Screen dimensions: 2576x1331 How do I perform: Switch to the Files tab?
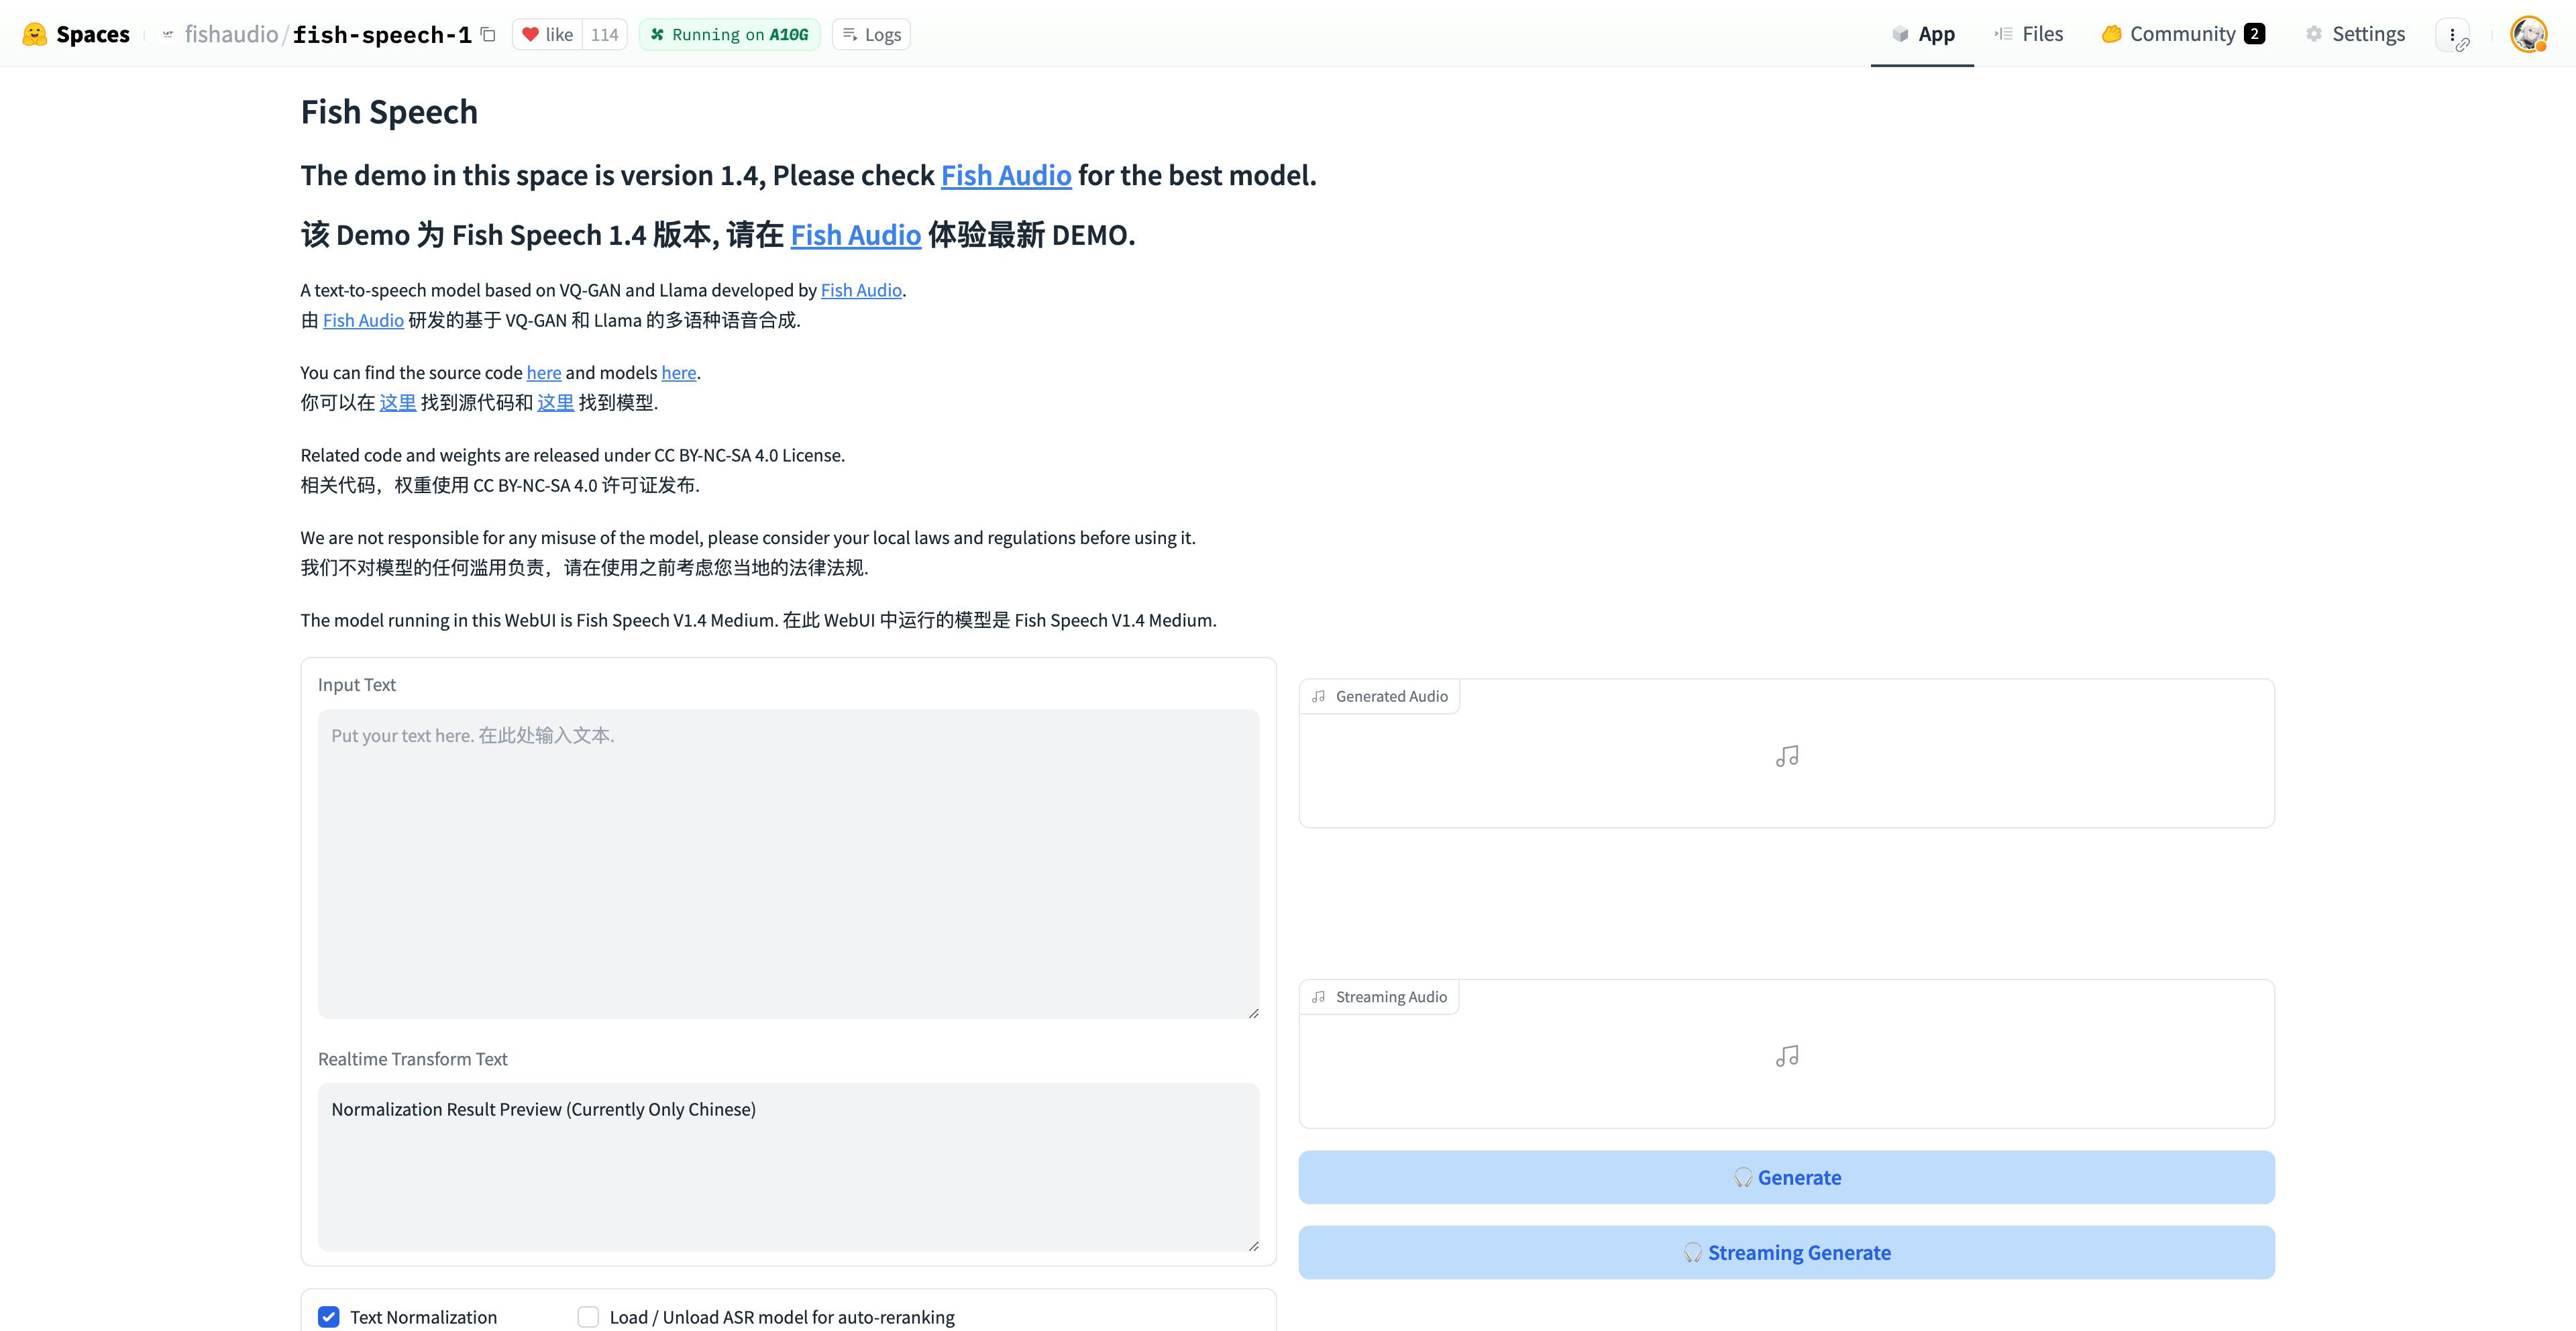coord(2029,34)
